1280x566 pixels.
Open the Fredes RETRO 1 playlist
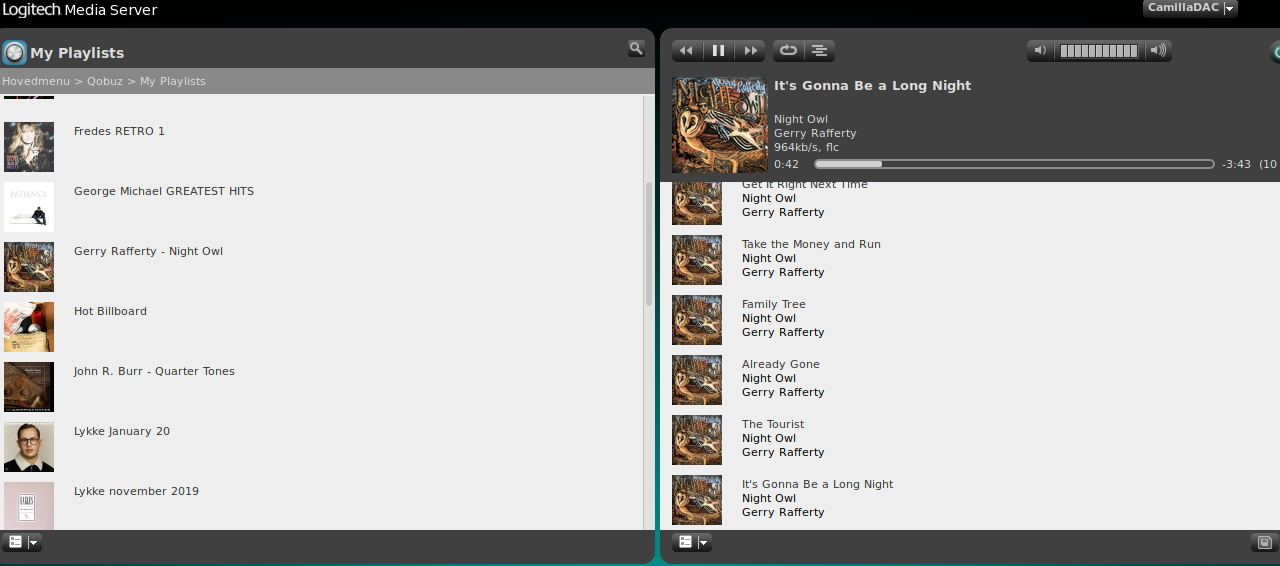point(119,131)
